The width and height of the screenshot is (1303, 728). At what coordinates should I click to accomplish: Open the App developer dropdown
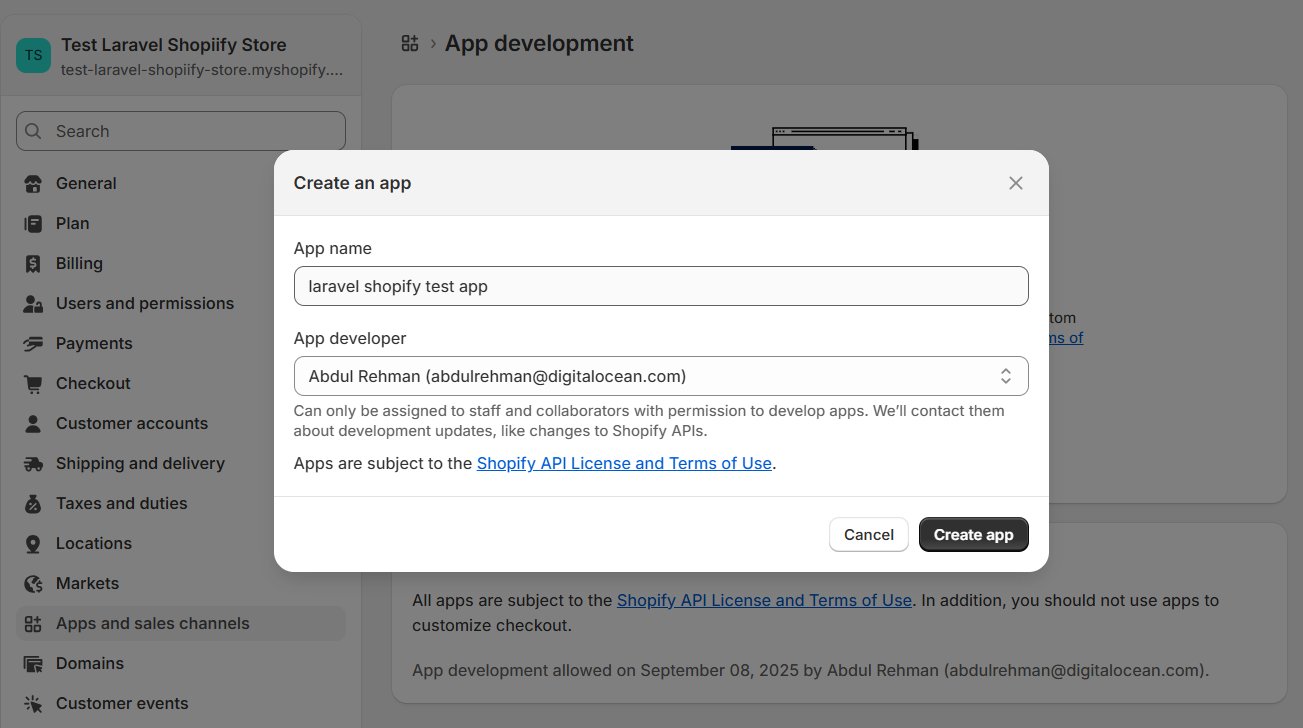click(661, 376)
